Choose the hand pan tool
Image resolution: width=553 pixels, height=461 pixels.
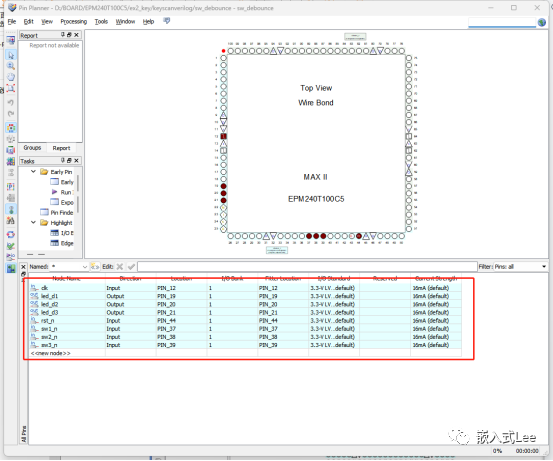pos(11,77)
